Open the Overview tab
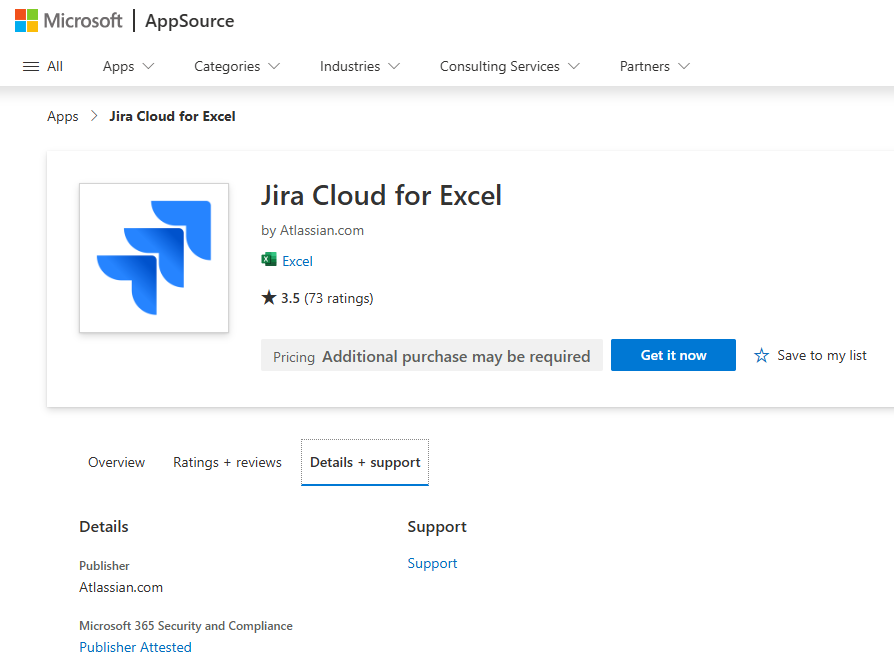 116,462
